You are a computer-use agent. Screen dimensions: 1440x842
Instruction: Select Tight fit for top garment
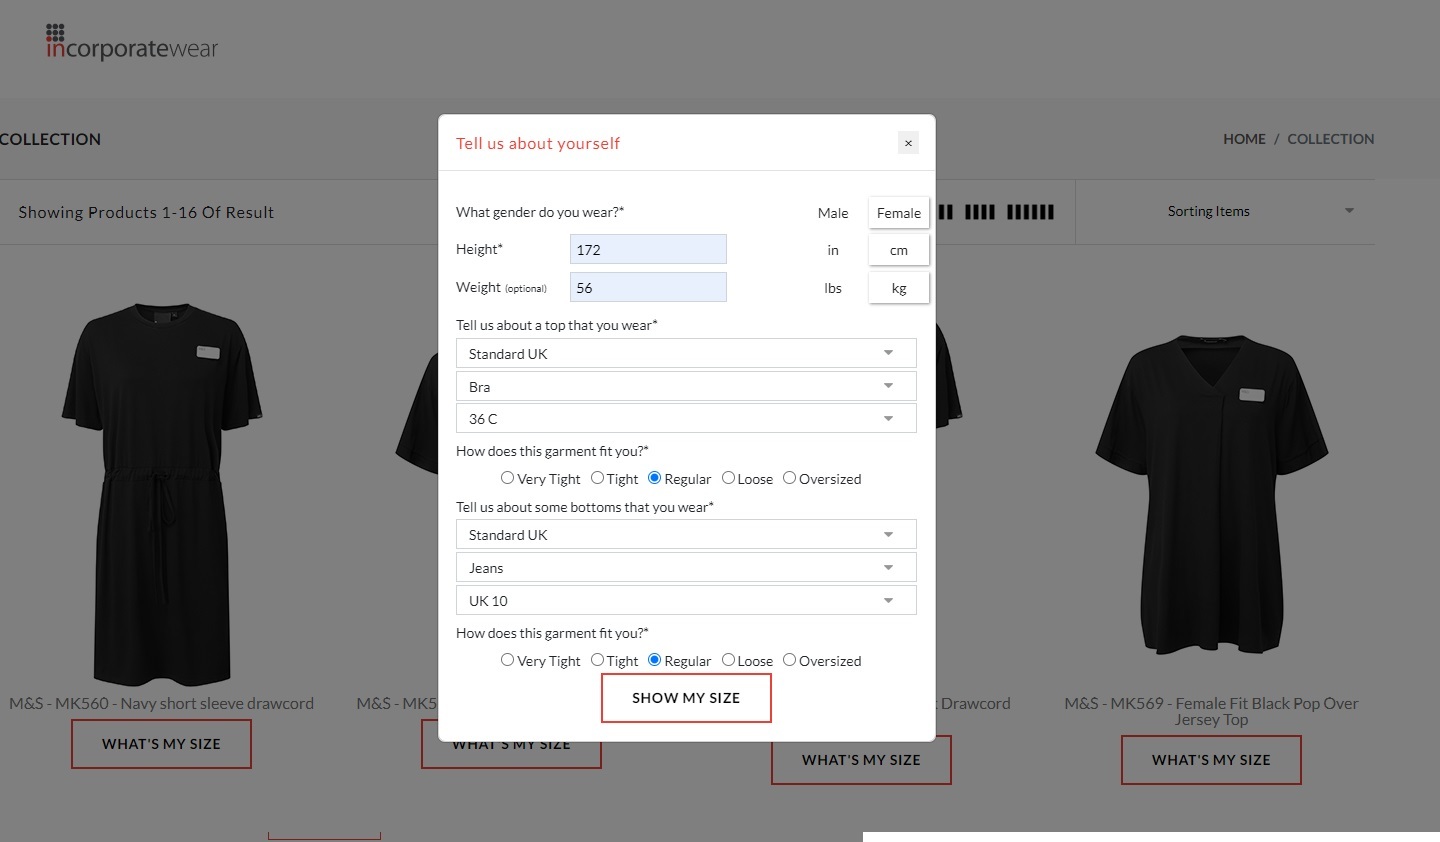coord(597,478)
